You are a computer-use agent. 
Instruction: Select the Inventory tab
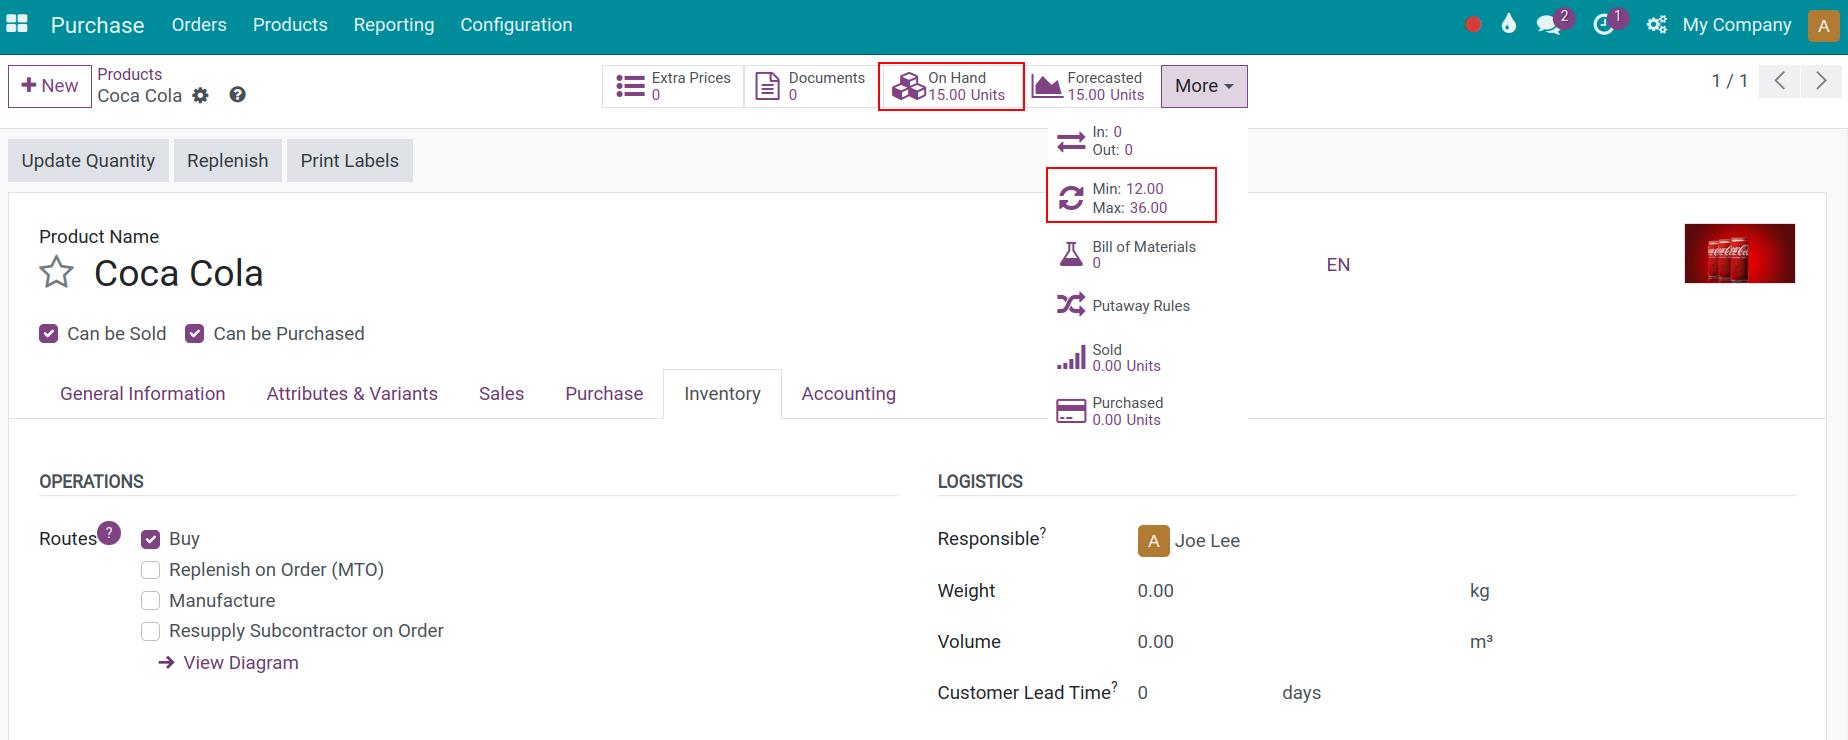tap(722, 394)
